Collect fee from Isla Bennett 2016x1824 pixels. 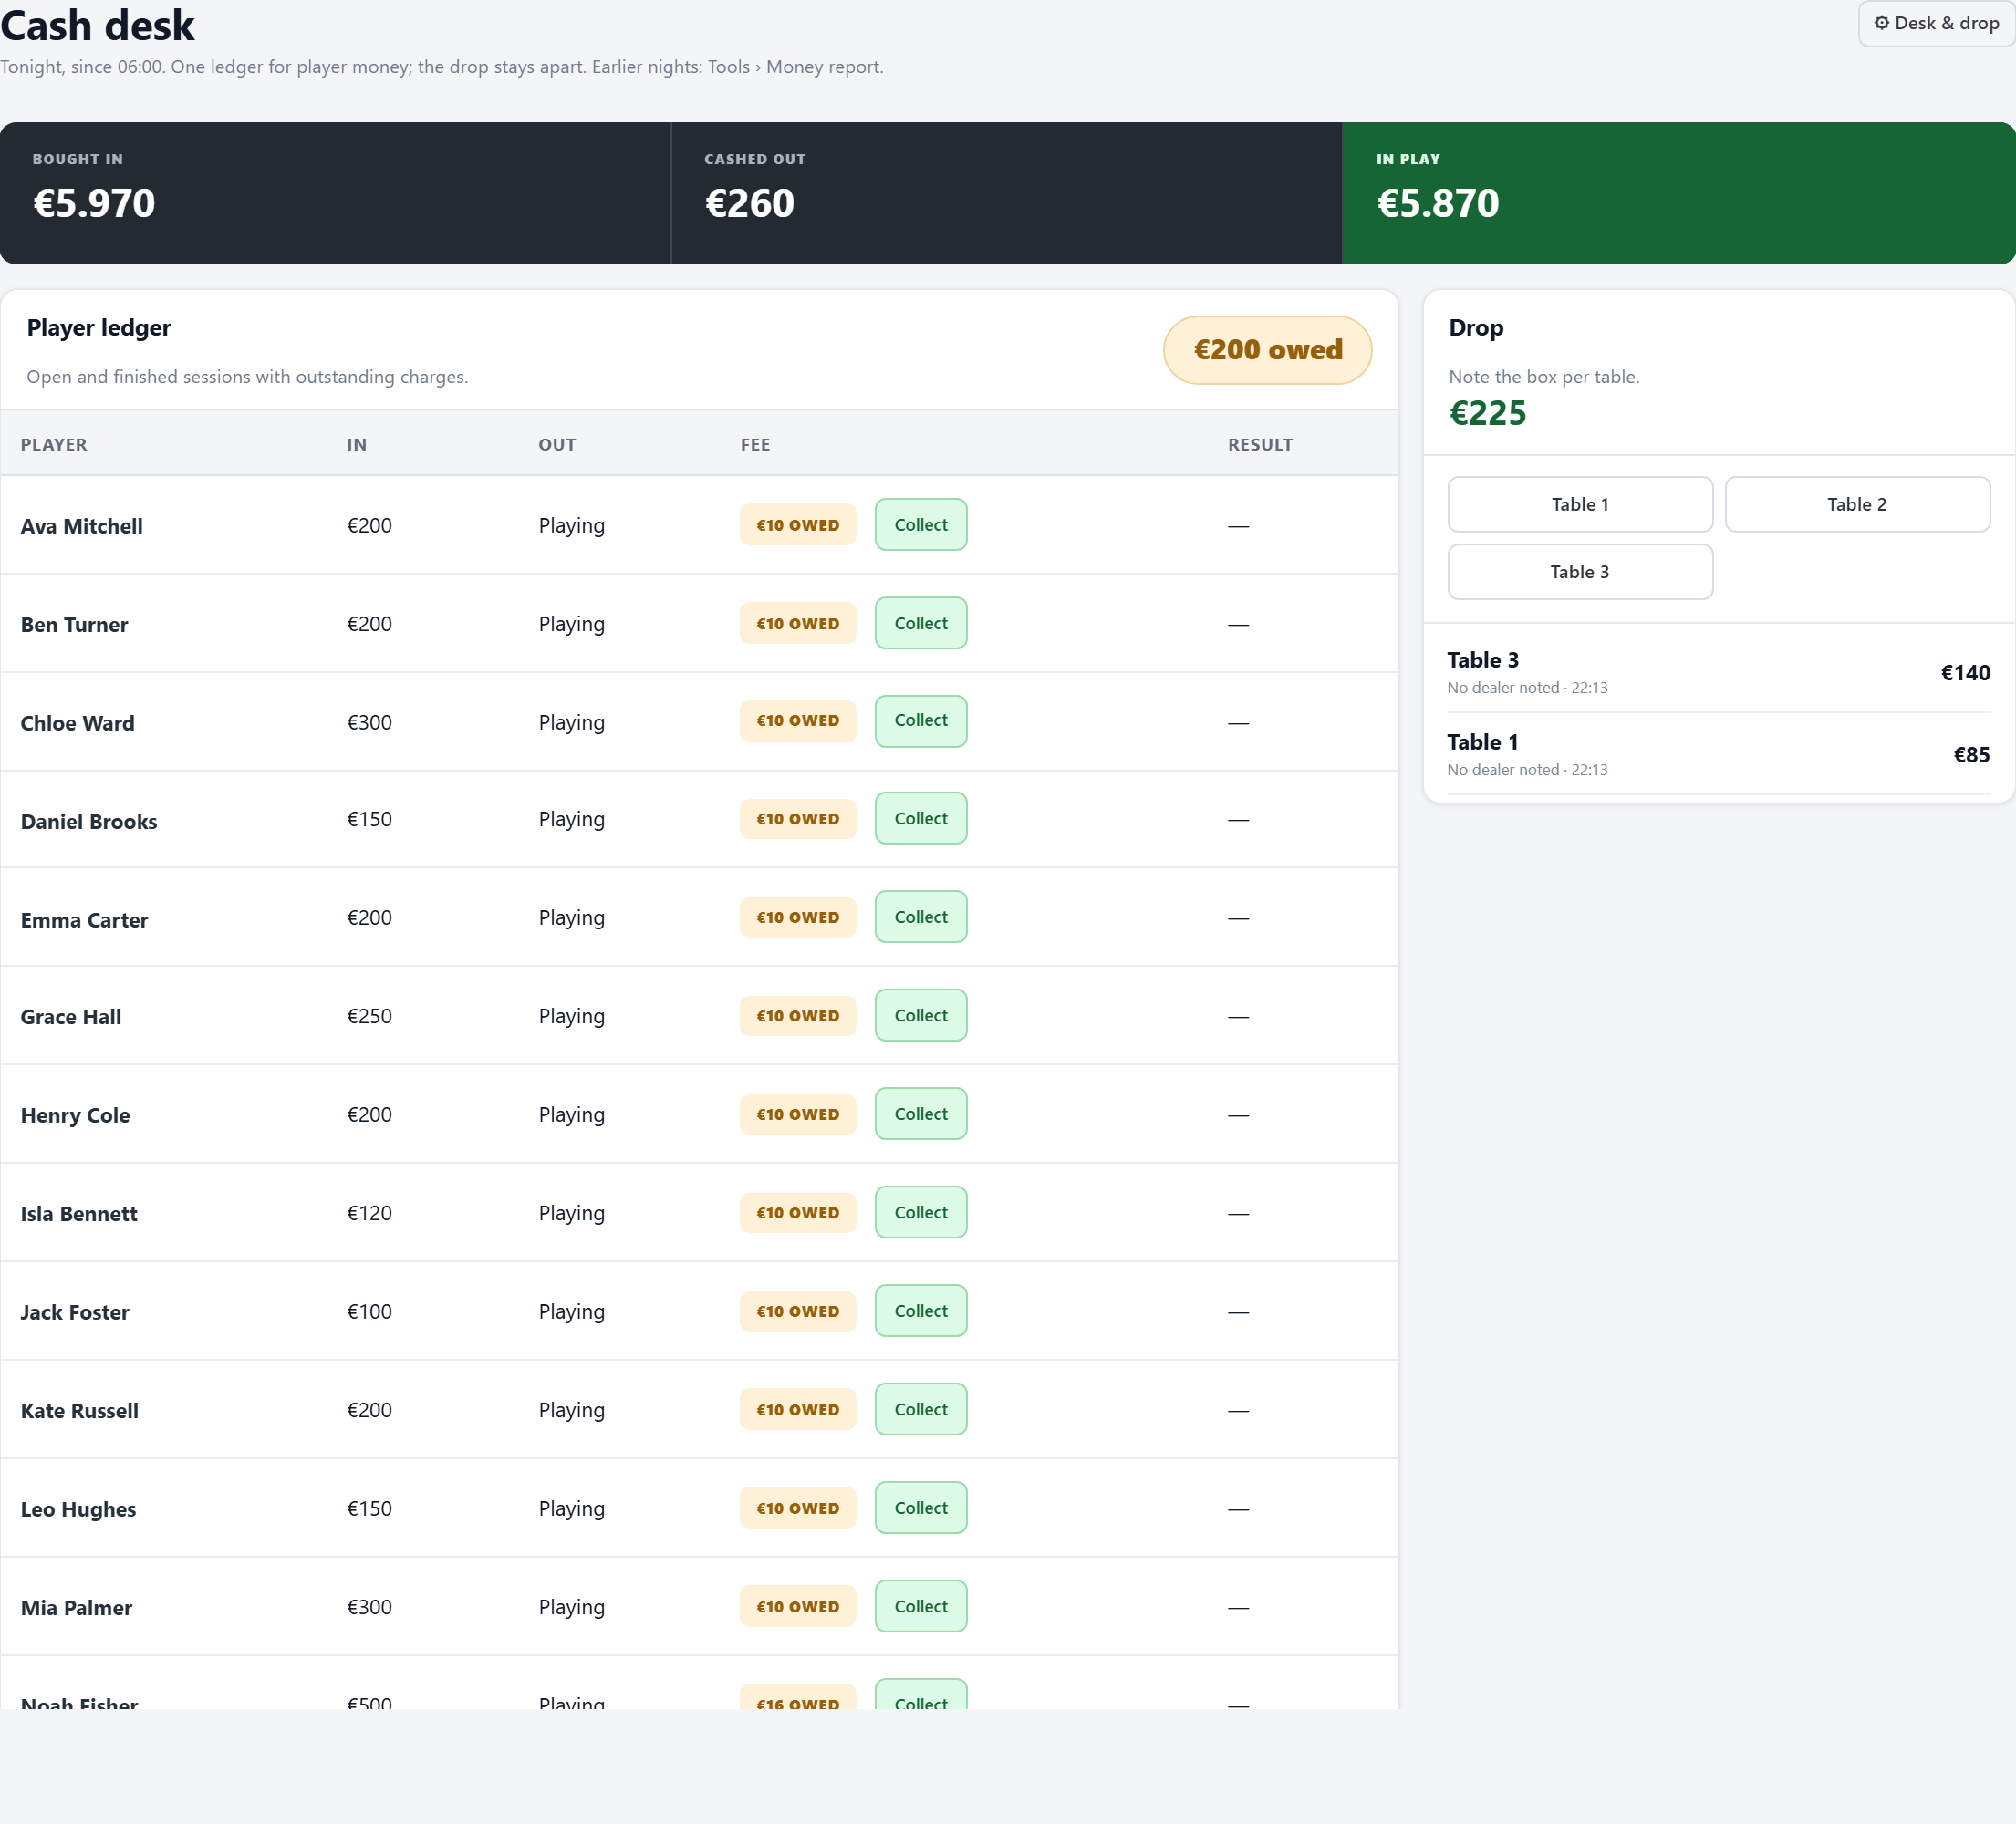click(x=920, y=1213)
